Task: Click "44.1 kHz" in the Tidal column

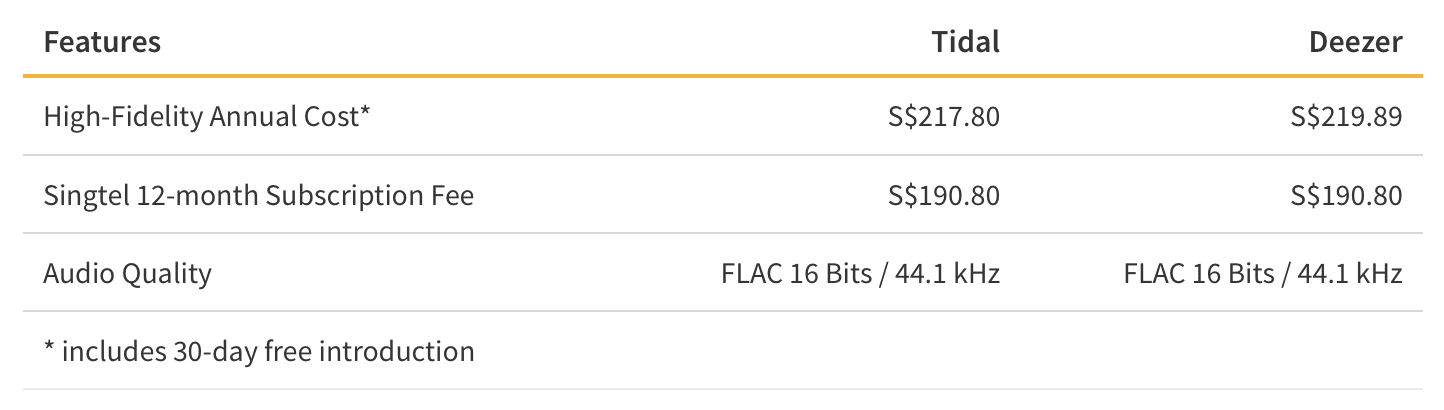Action: tap(947, 273)
